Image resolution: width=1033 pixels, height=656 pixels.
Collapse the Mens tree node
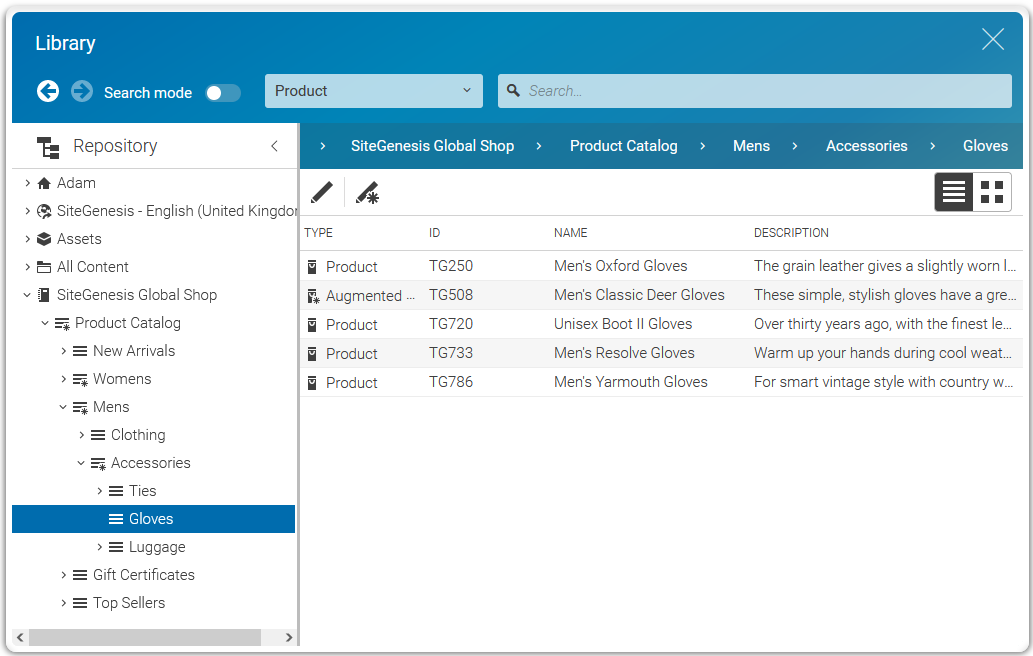click(63, 407)
